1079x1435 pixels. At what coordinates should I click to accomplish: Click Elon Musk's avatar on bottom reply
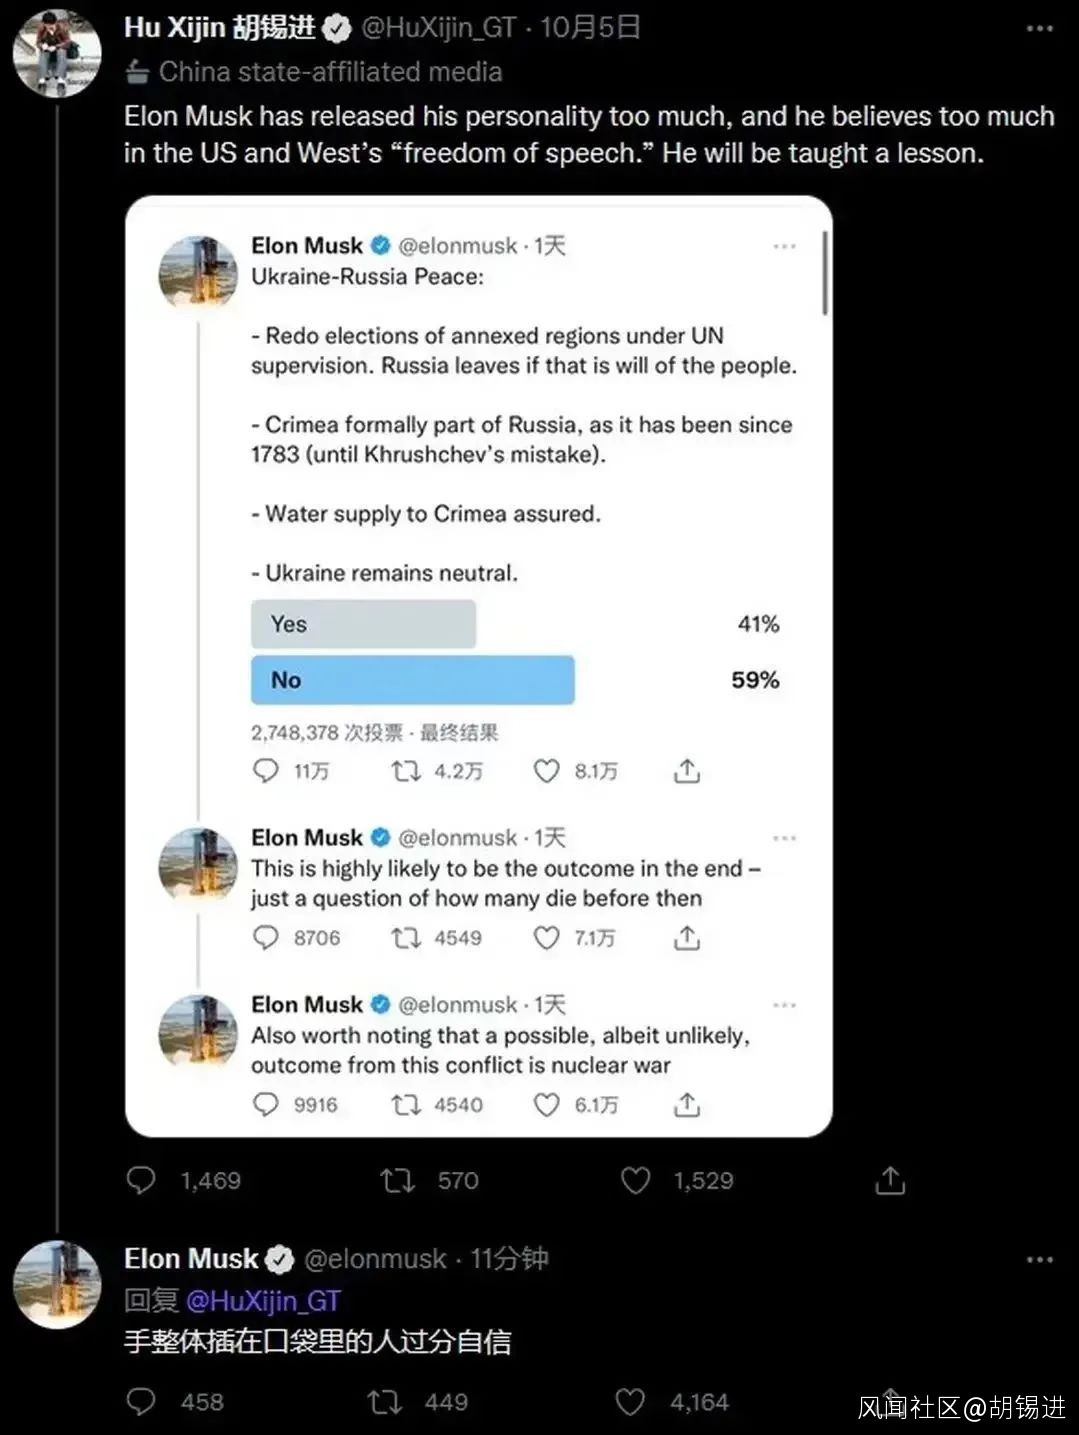[57, 1285]
